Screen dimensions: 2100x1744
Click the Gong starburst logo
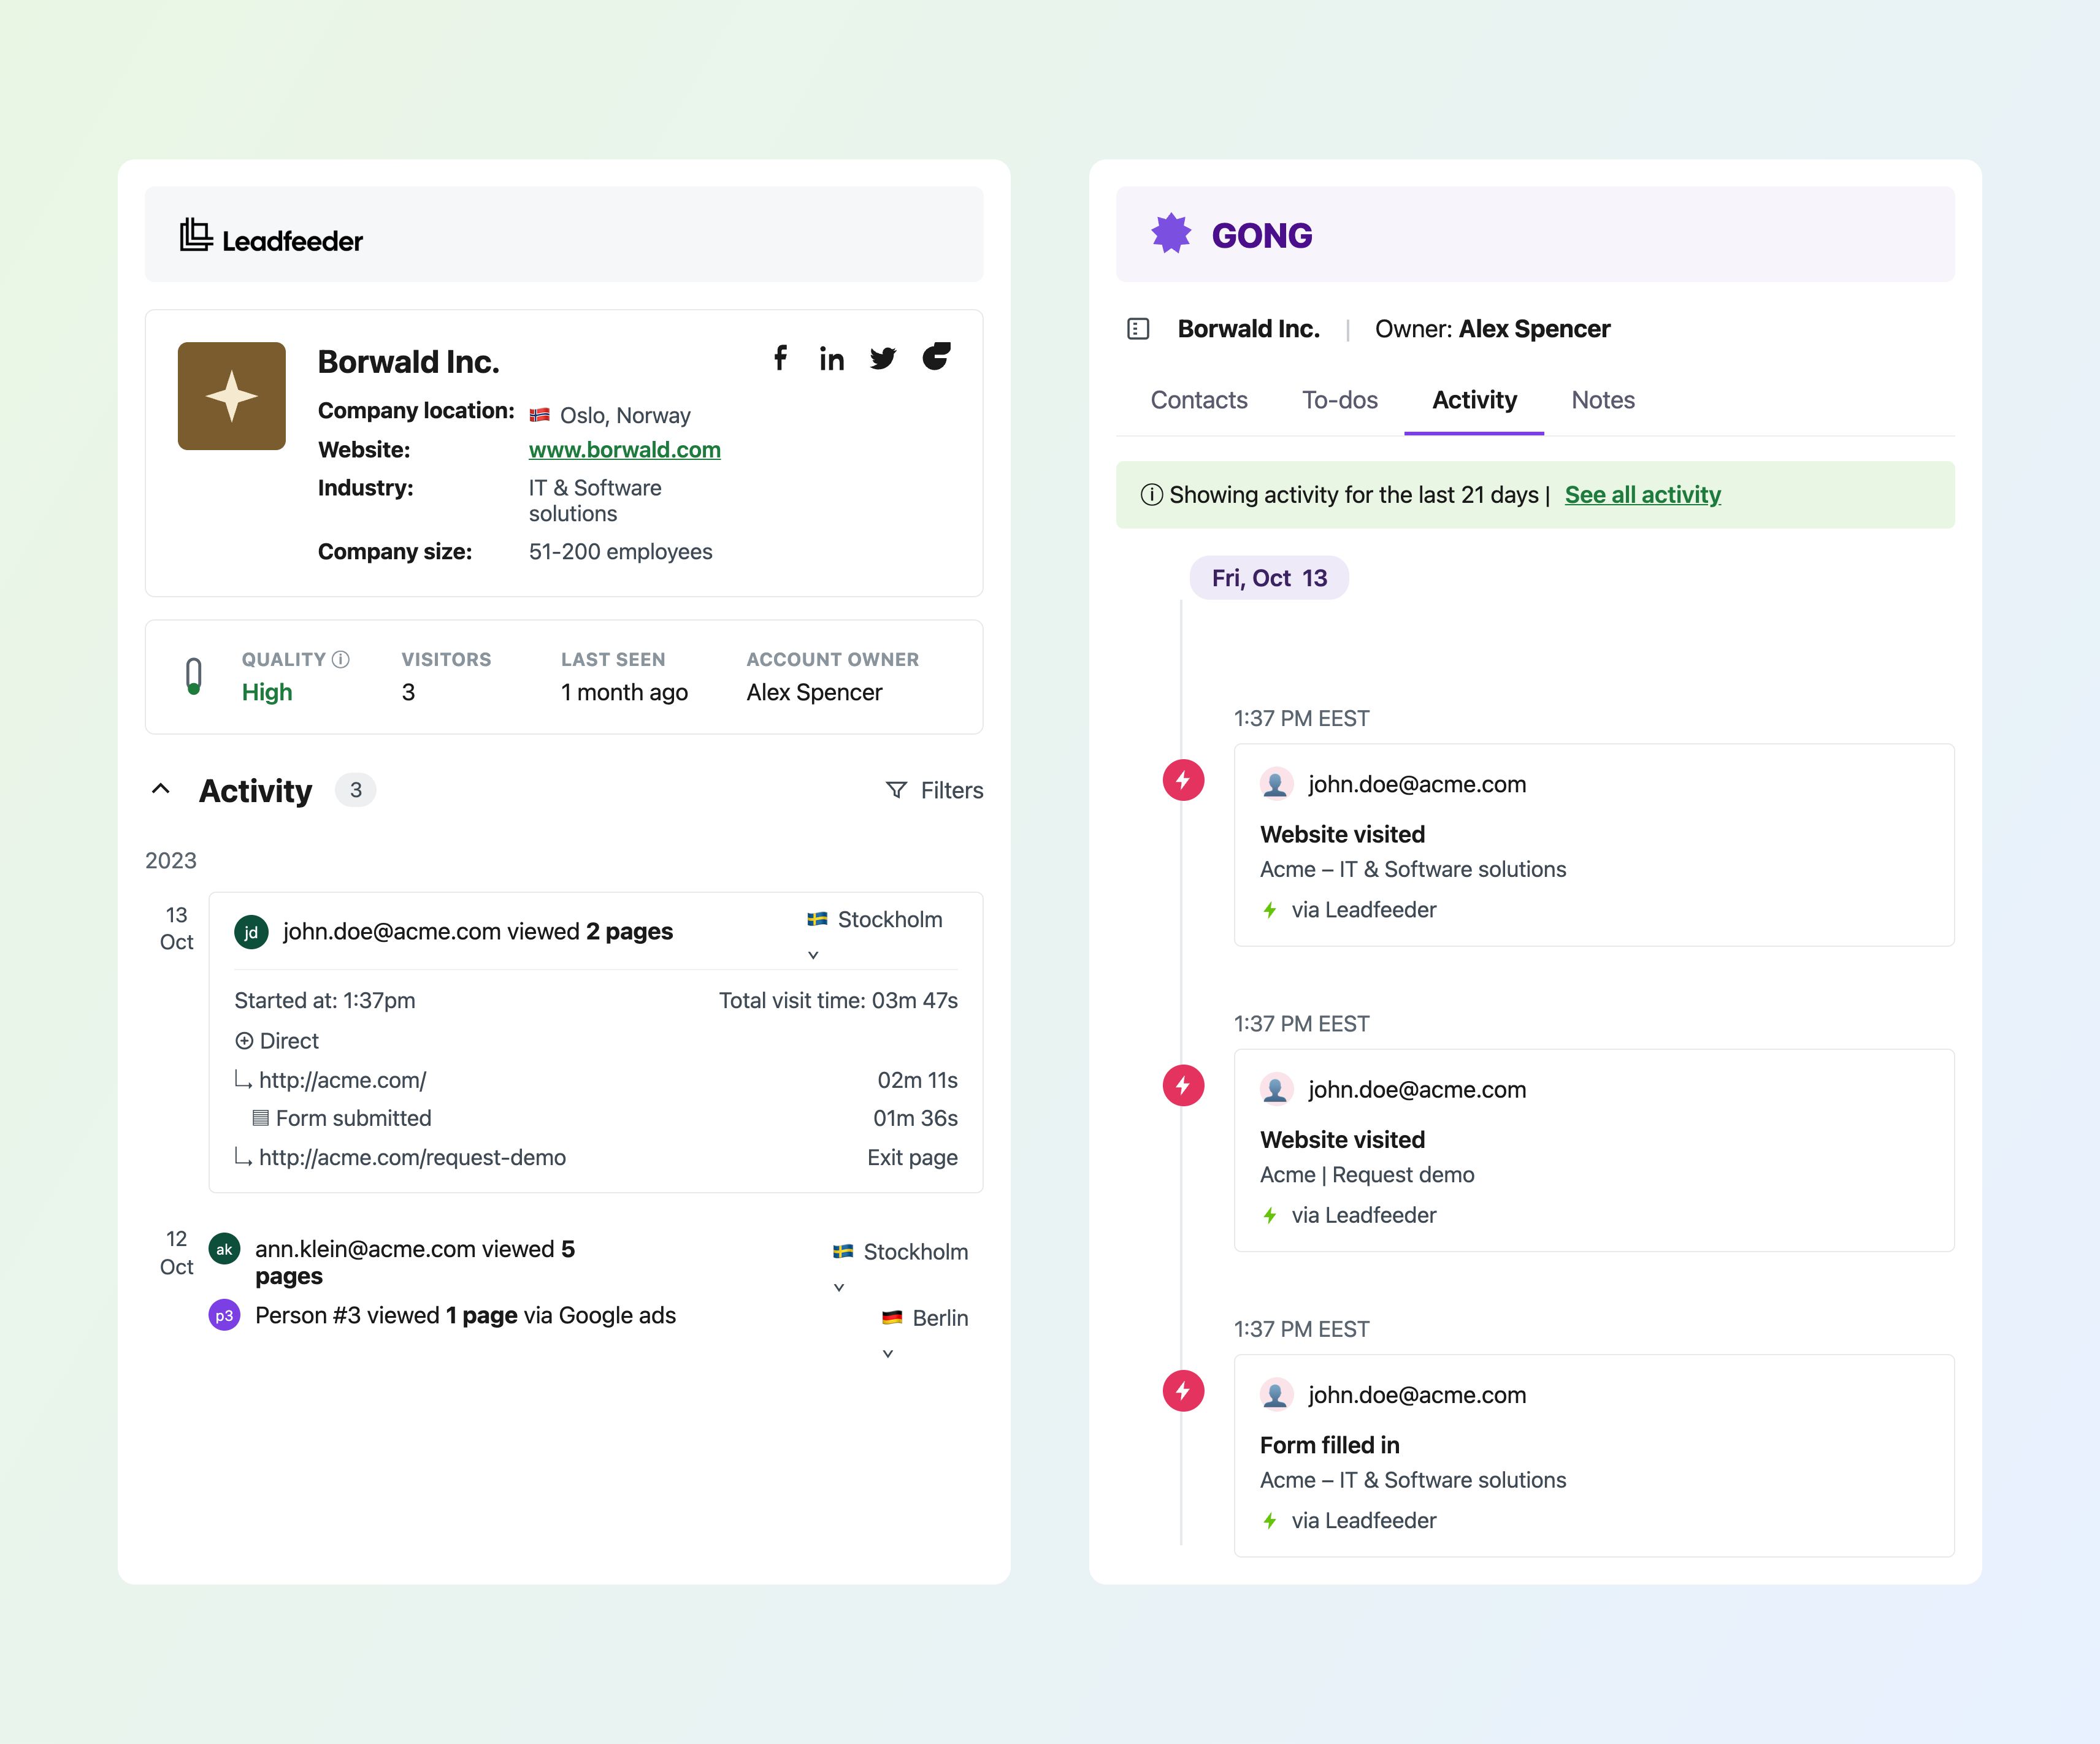tap(1171, 234)
